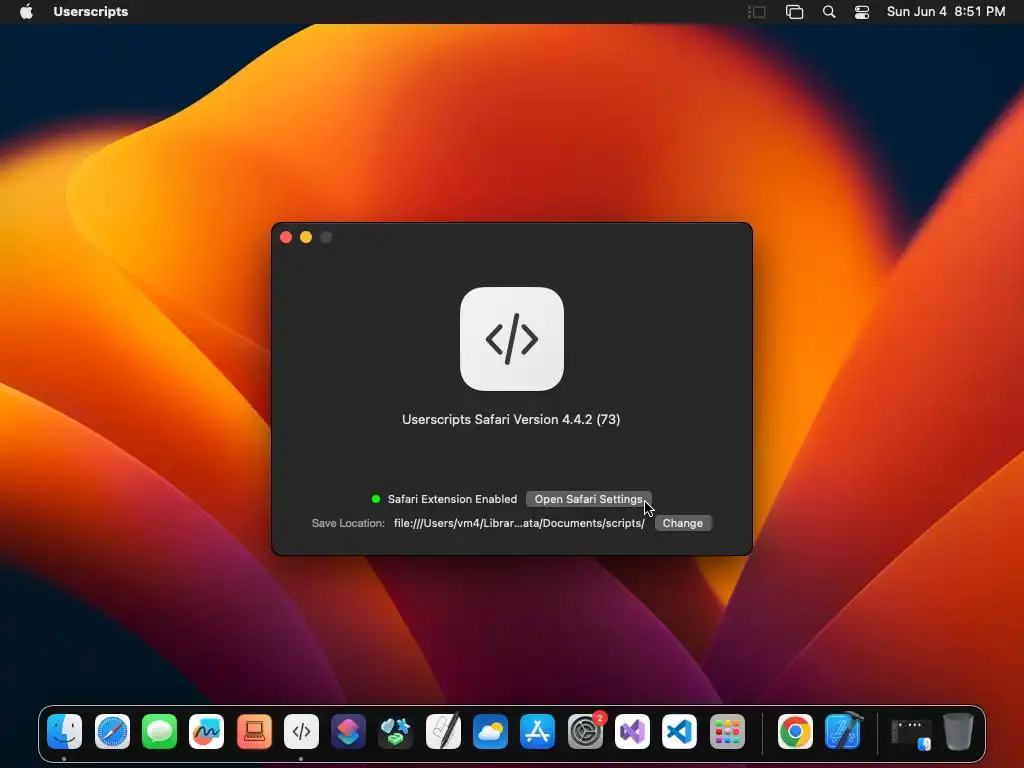Launch Google Chrome from the dock

pos(795,731)
